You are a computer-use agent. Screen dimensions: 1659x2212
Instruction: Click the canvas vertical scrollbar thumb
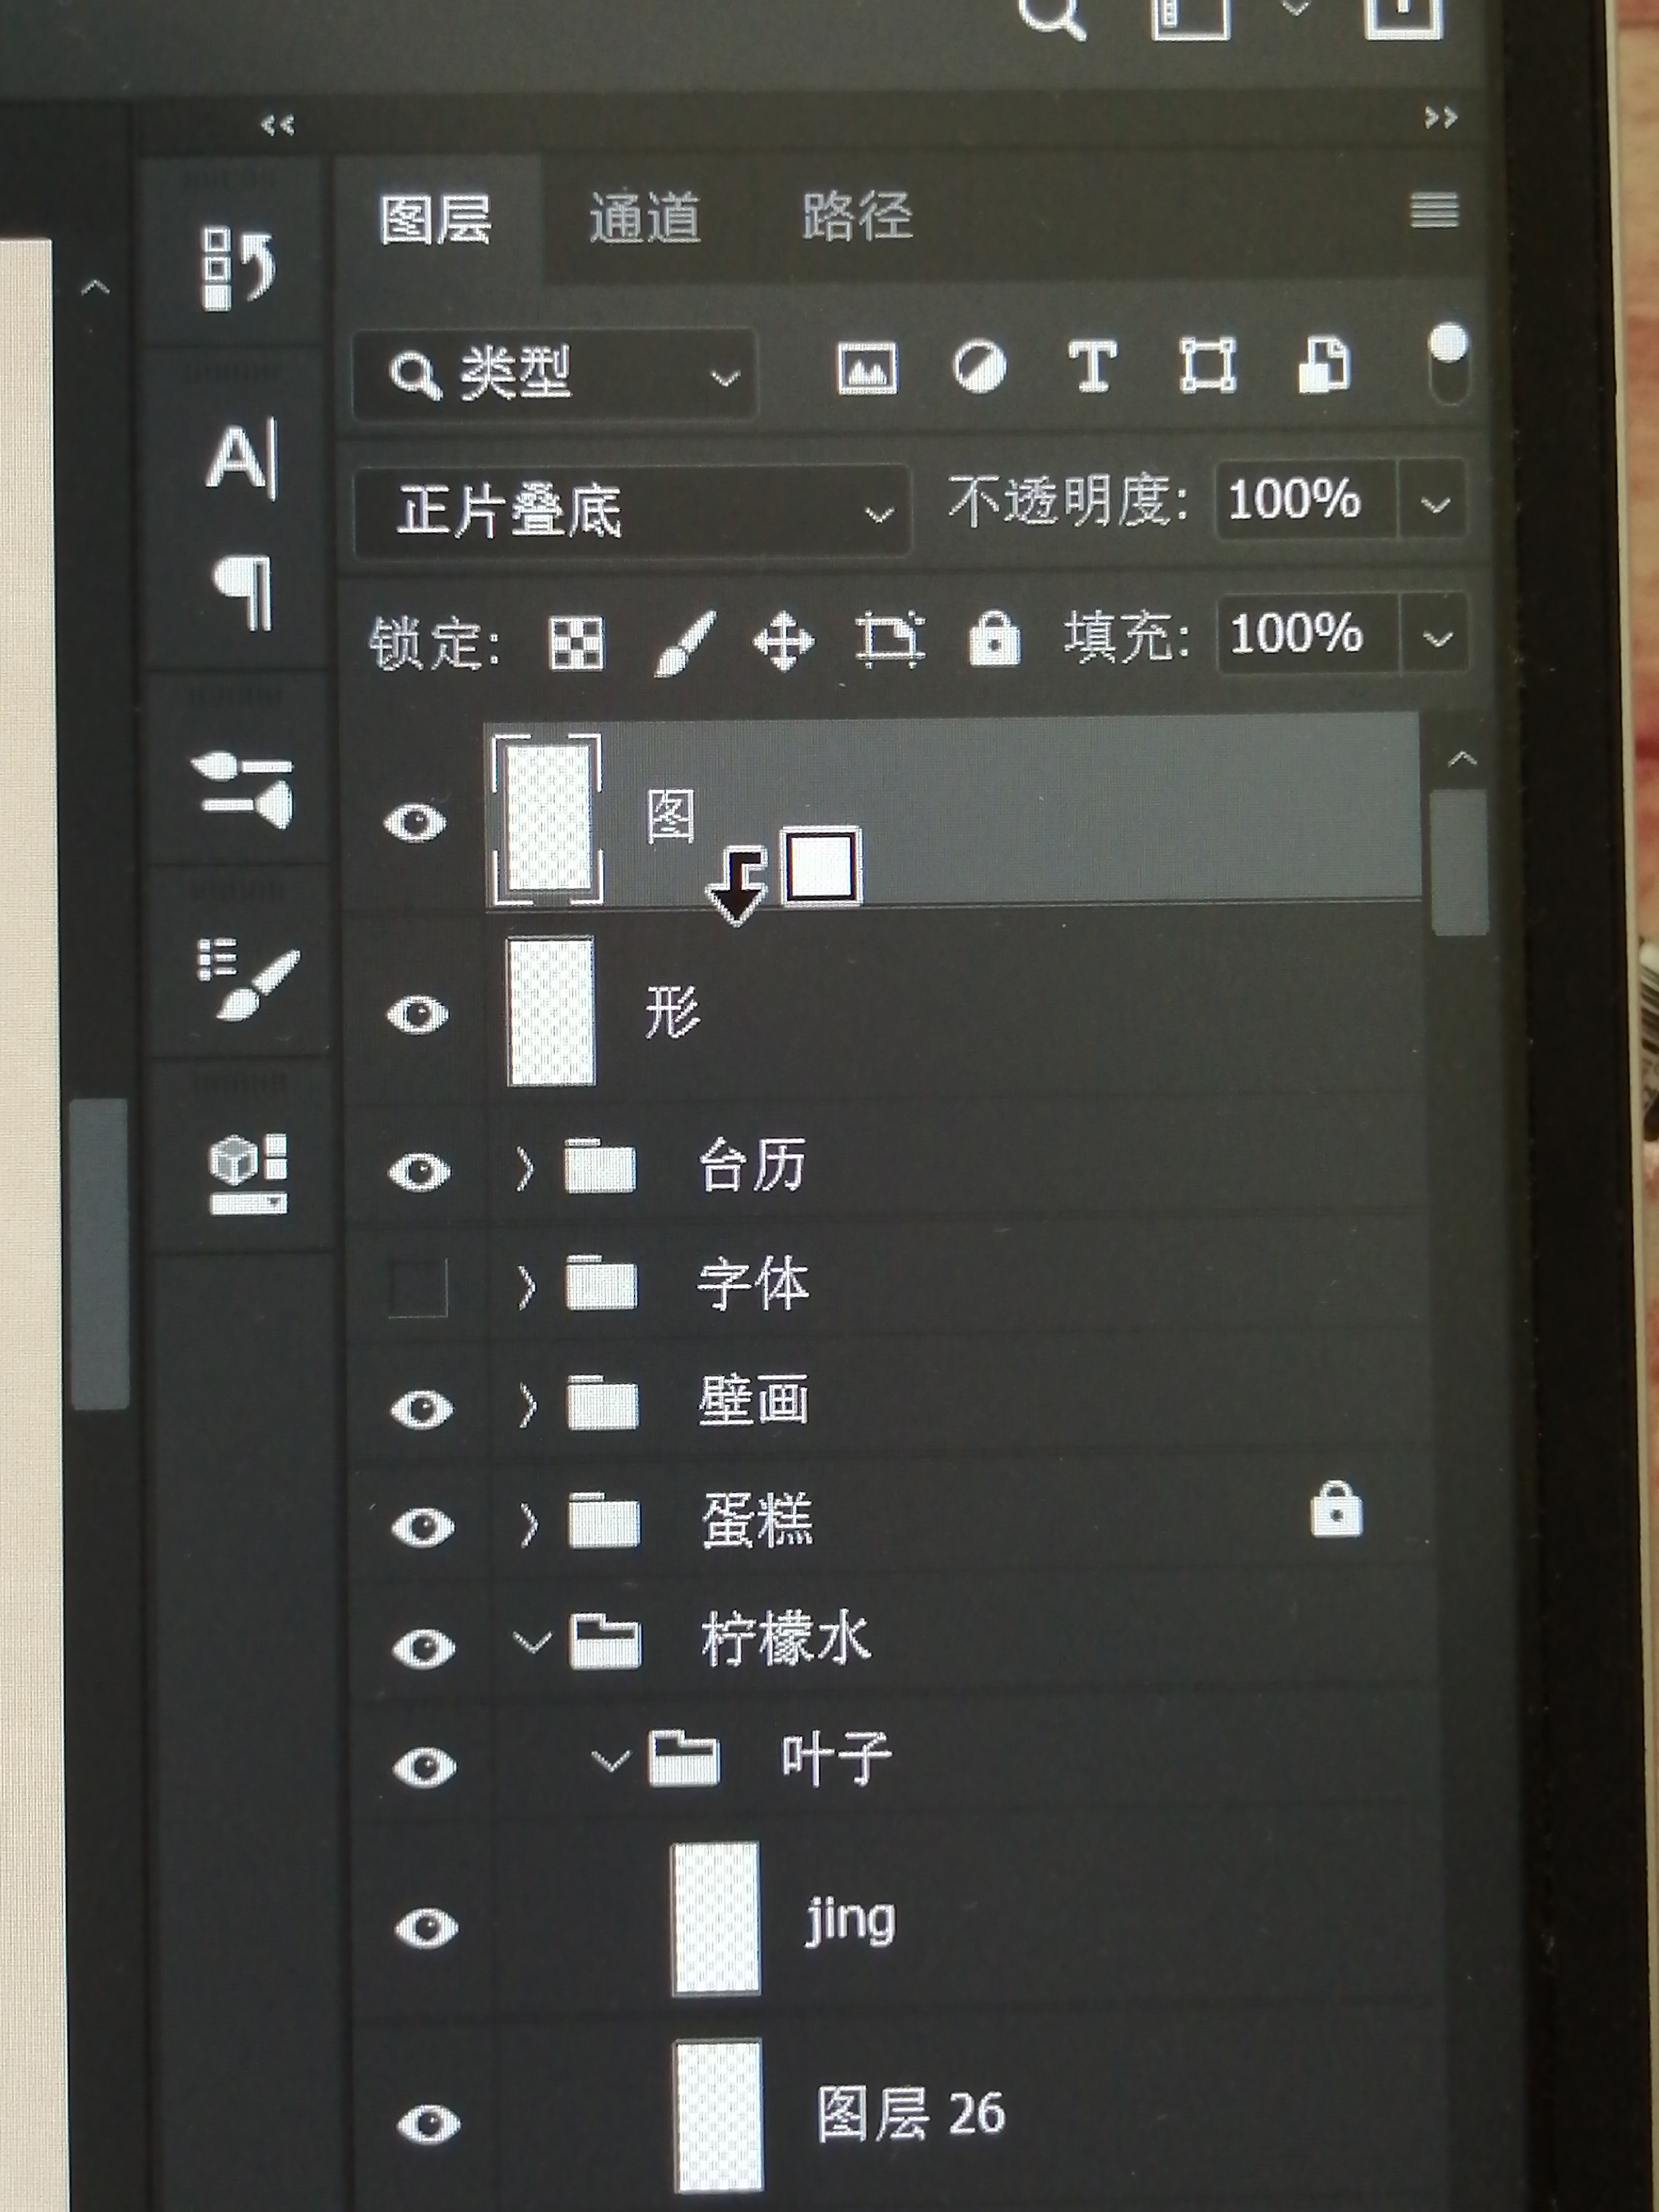point(100,1254)
